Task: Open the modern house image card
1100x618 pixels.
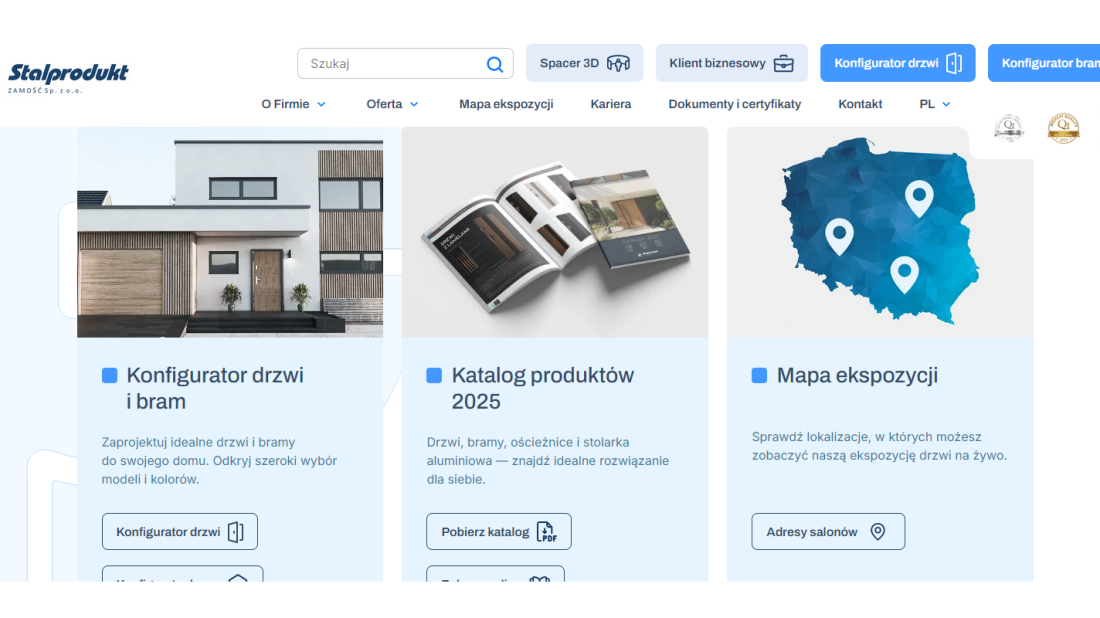Action: [230, 232]
